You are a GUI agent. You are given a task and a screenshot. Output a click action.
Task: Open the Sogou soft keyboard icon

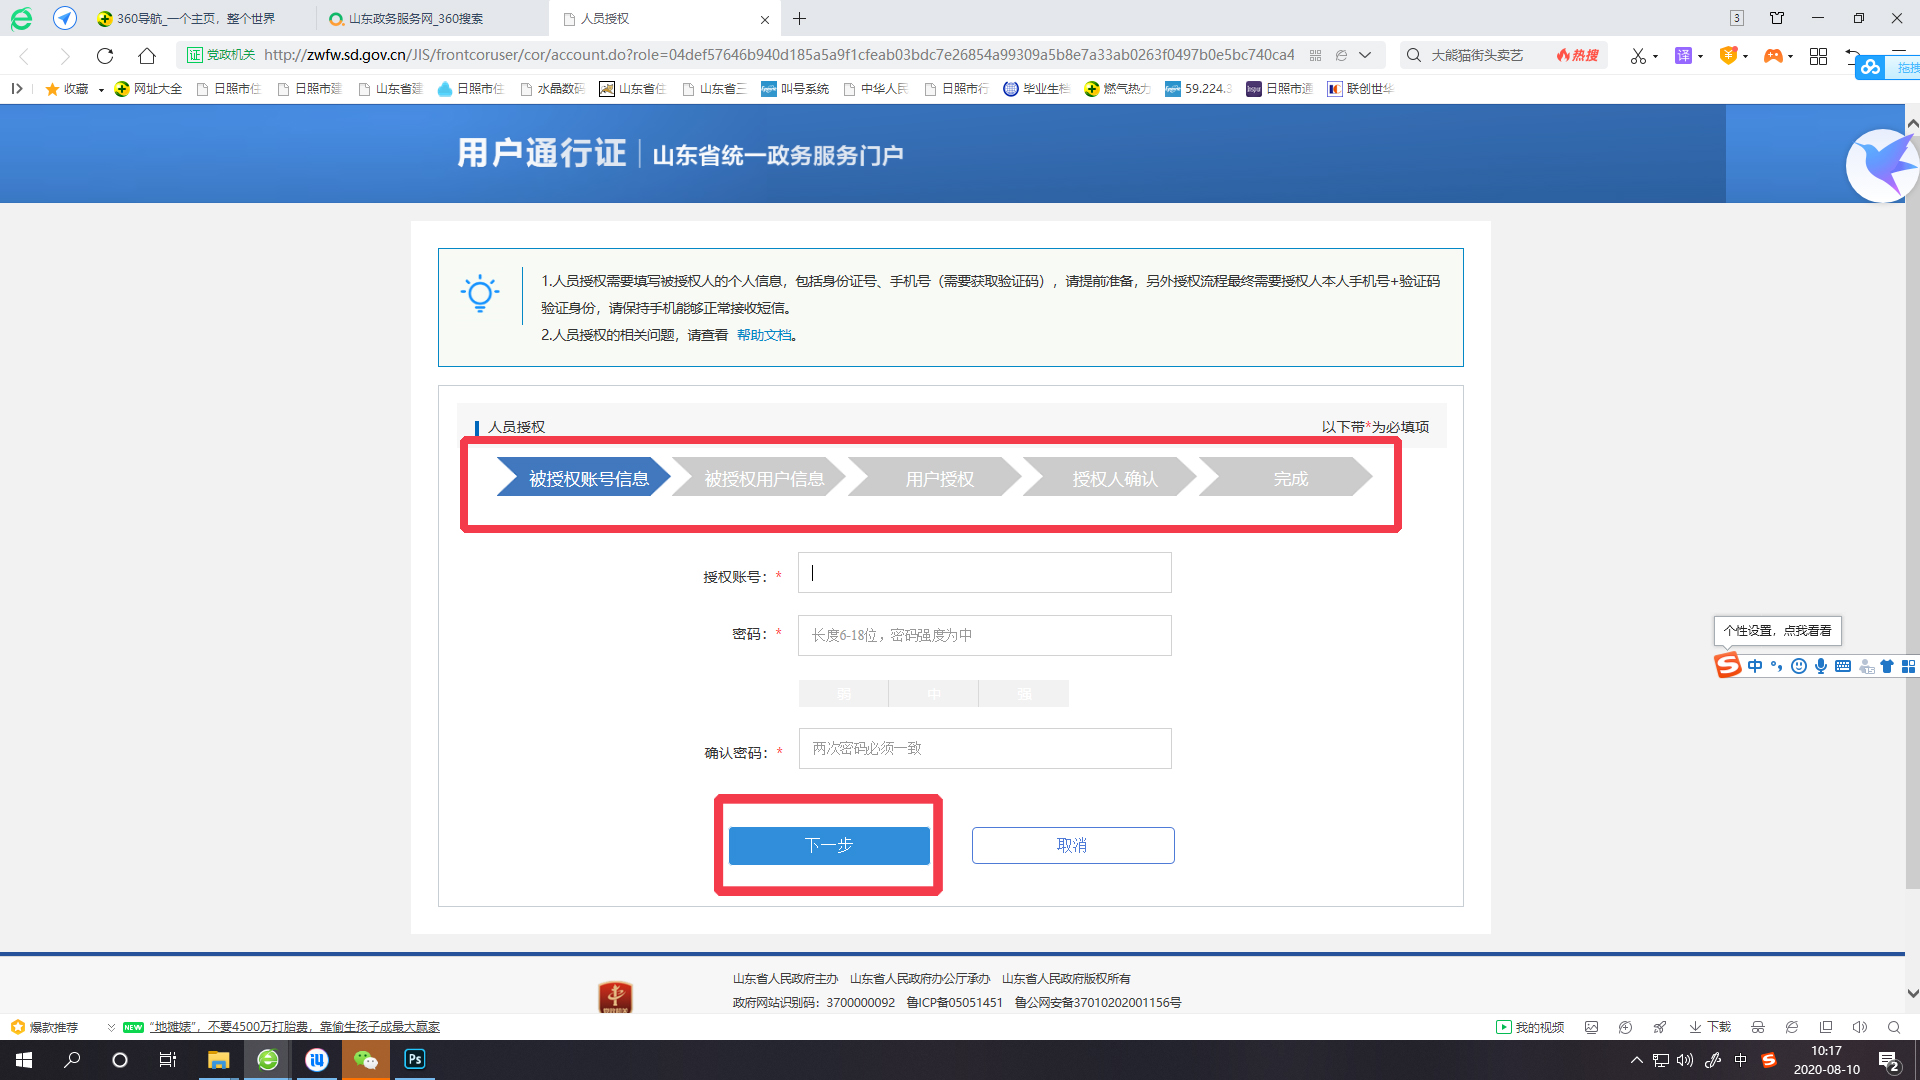click(x=1842, y=666)
